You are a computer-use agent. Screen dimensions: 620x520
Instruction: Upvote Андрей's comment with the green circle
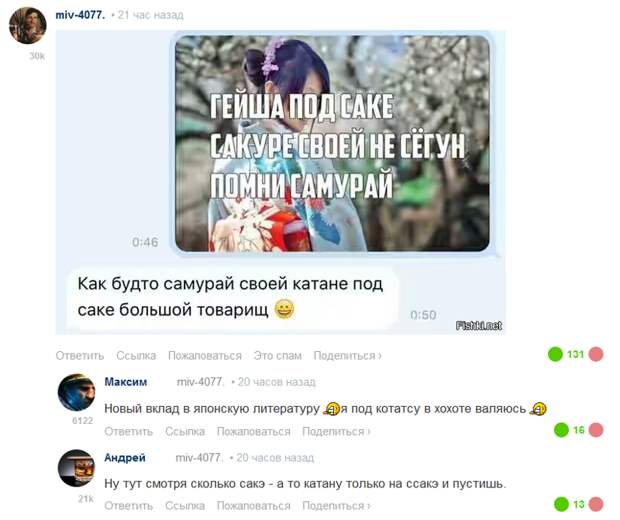click(561, 504)
